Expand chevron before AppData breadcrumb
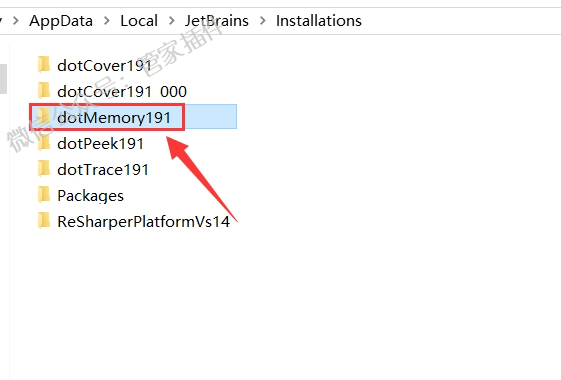The height and width of the screenshot is (380, 561). [15, 21]
